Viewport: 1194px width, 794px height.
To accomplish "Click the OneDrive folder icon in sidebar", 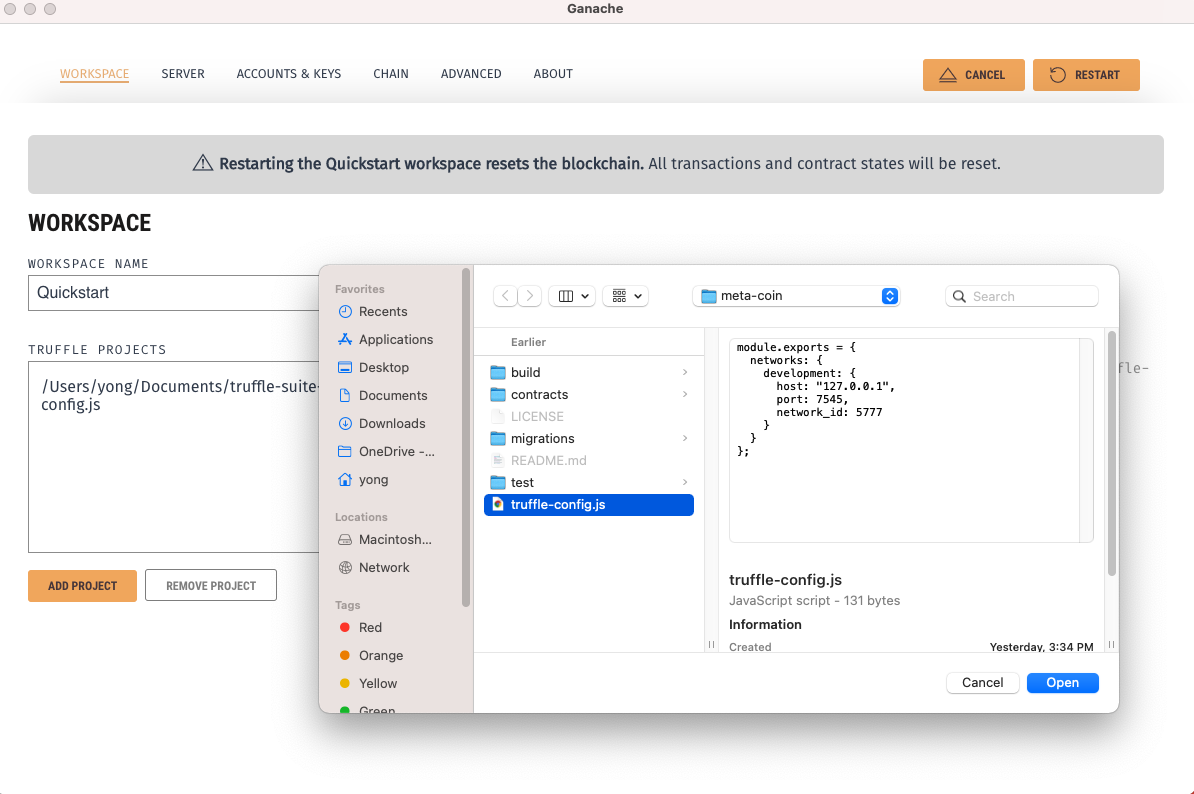I will (x=345, y=451).
